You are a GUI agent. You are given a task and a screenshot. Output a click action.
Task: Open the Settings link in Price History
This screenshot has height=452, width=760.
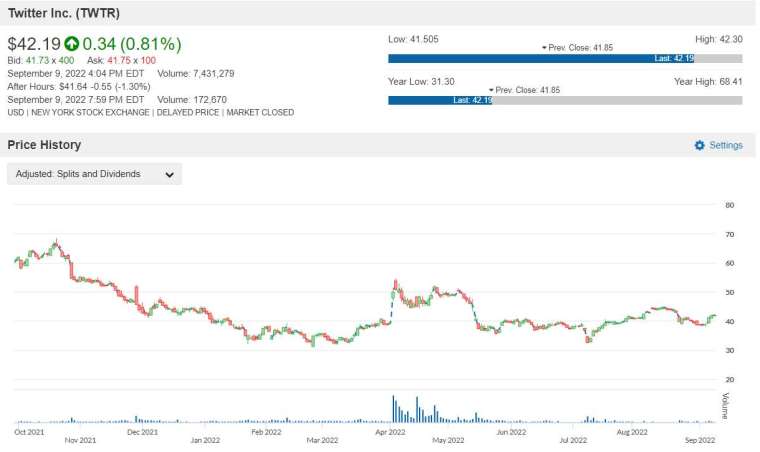click(726, 145)
